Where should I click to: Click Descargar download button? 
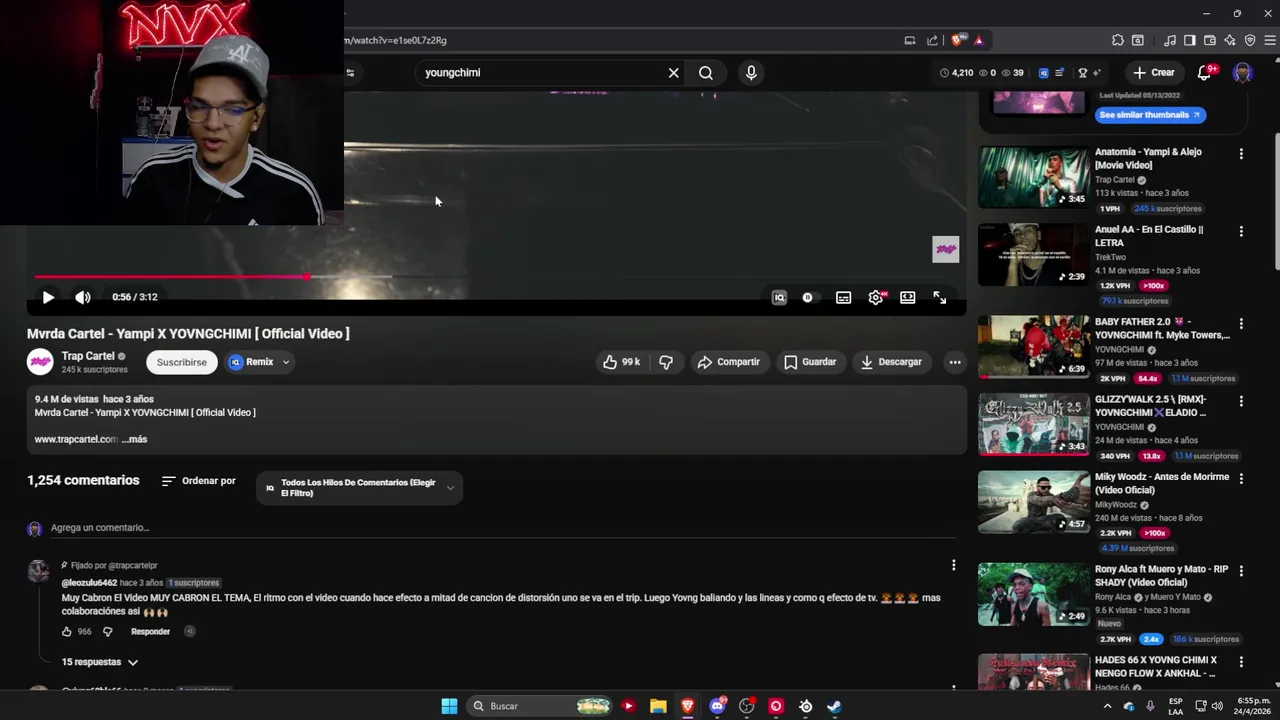(891, 362)
